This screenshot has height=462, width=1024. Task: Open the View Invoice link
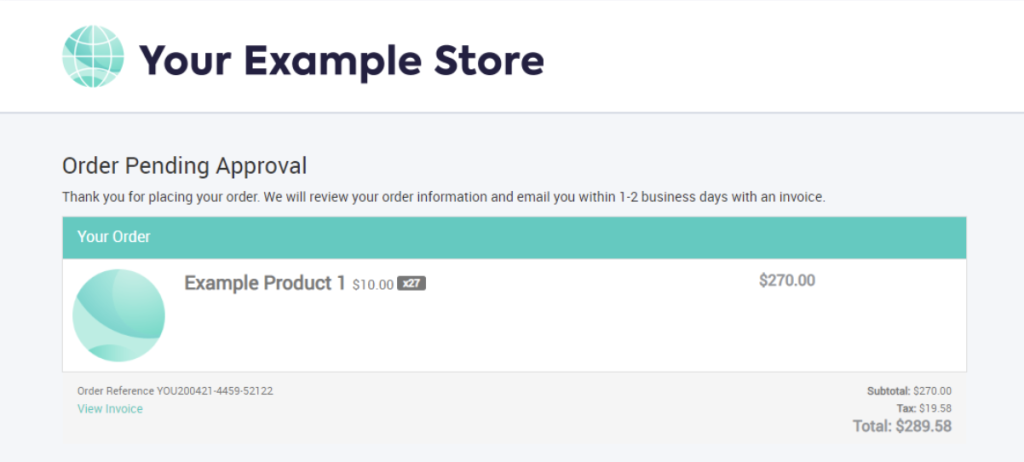tap(110, 409)
